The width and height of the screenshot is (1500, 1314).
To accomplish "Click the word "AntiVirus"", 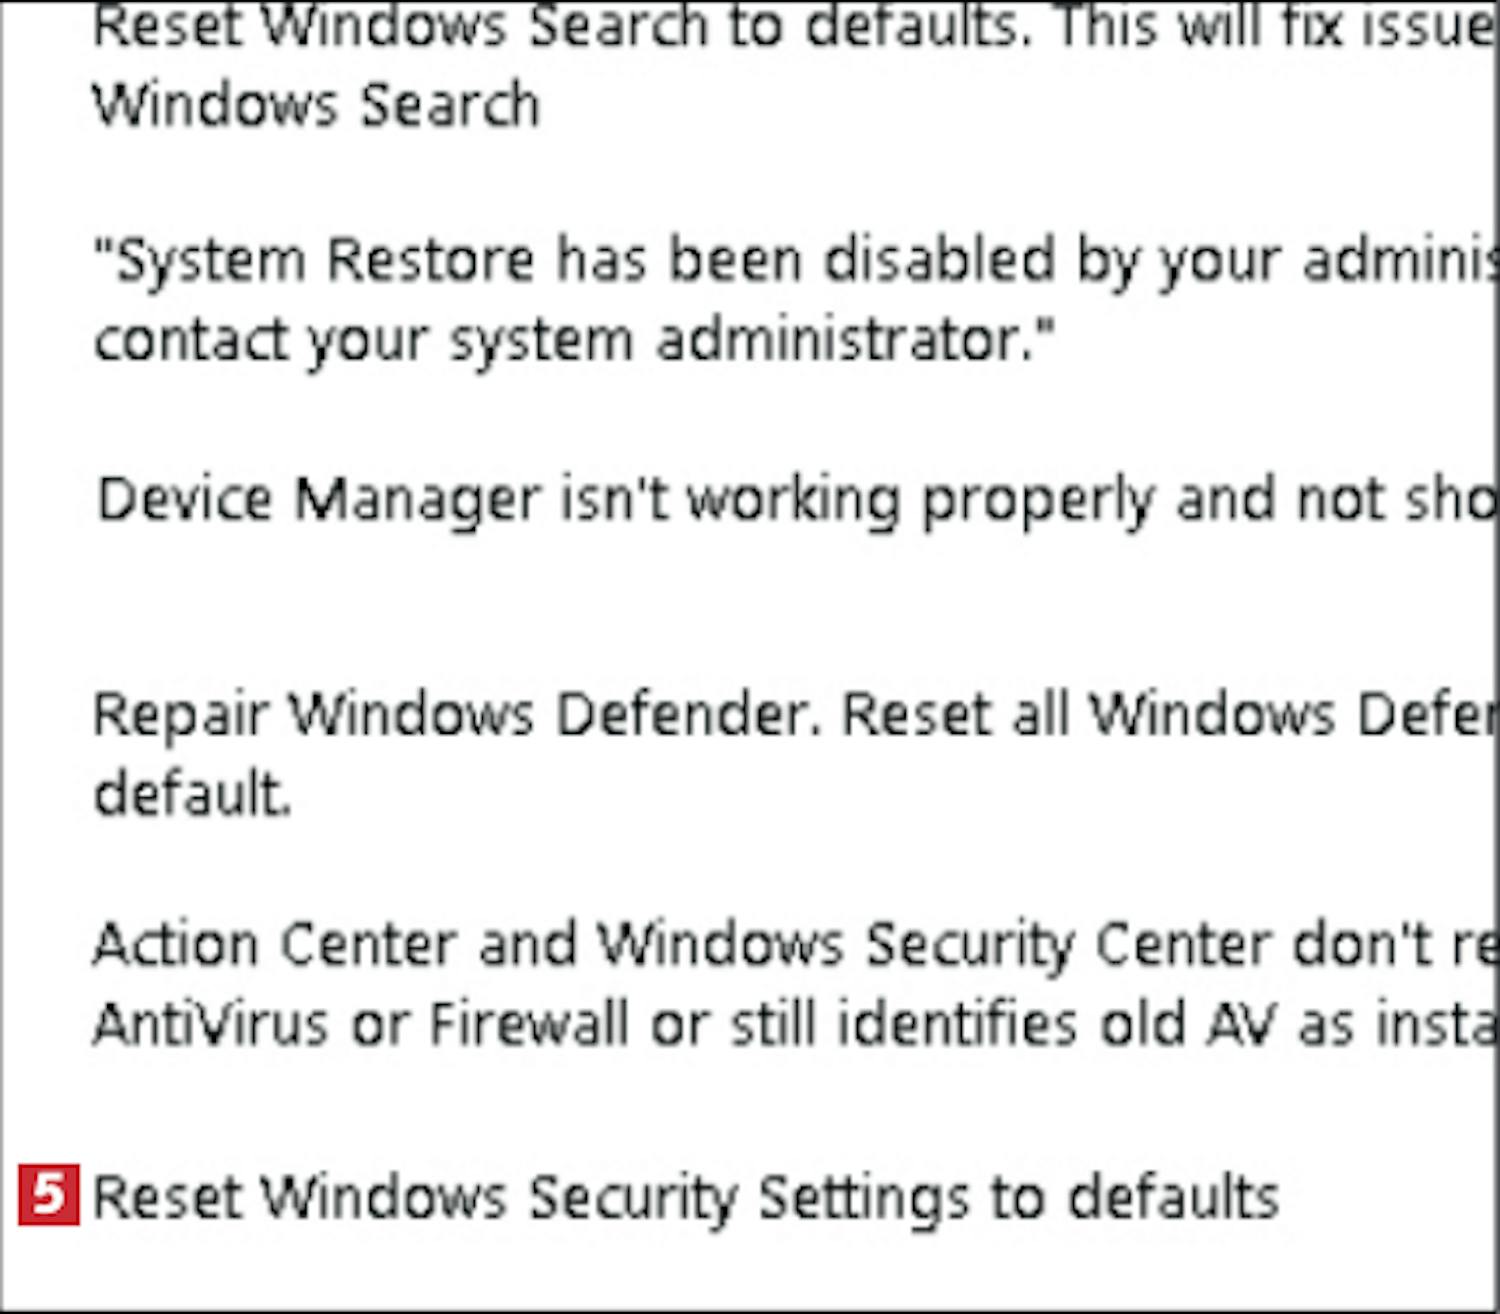I will point(211,1024).
